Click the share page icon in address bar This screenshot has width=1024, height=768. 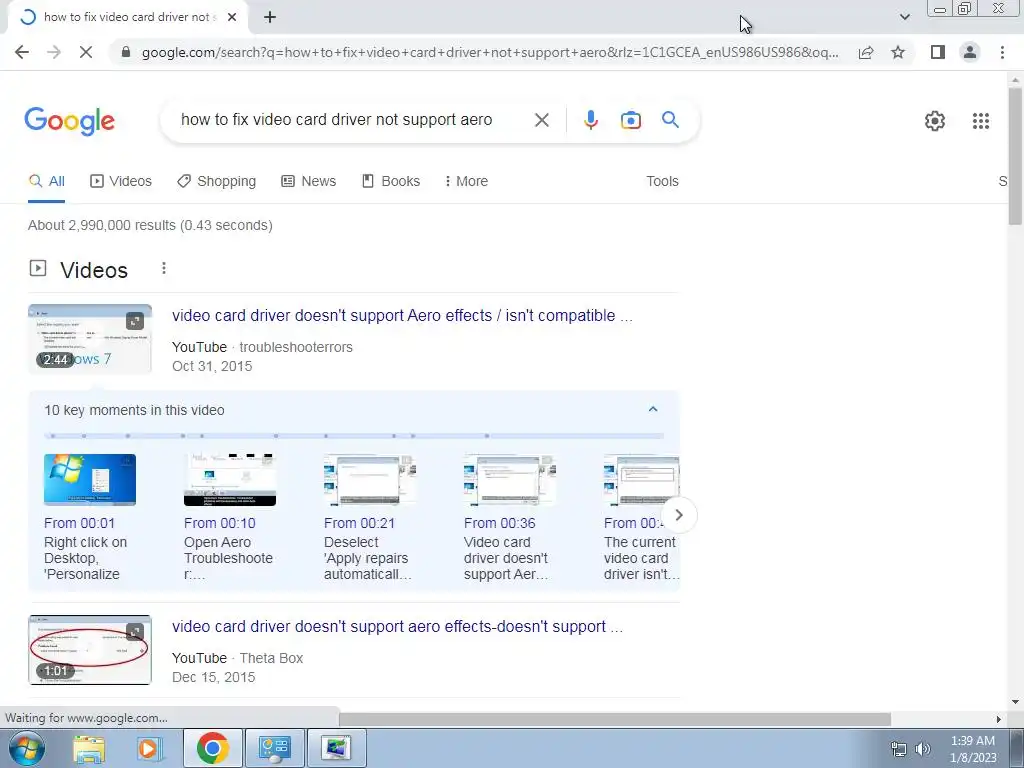click(866, 52)
